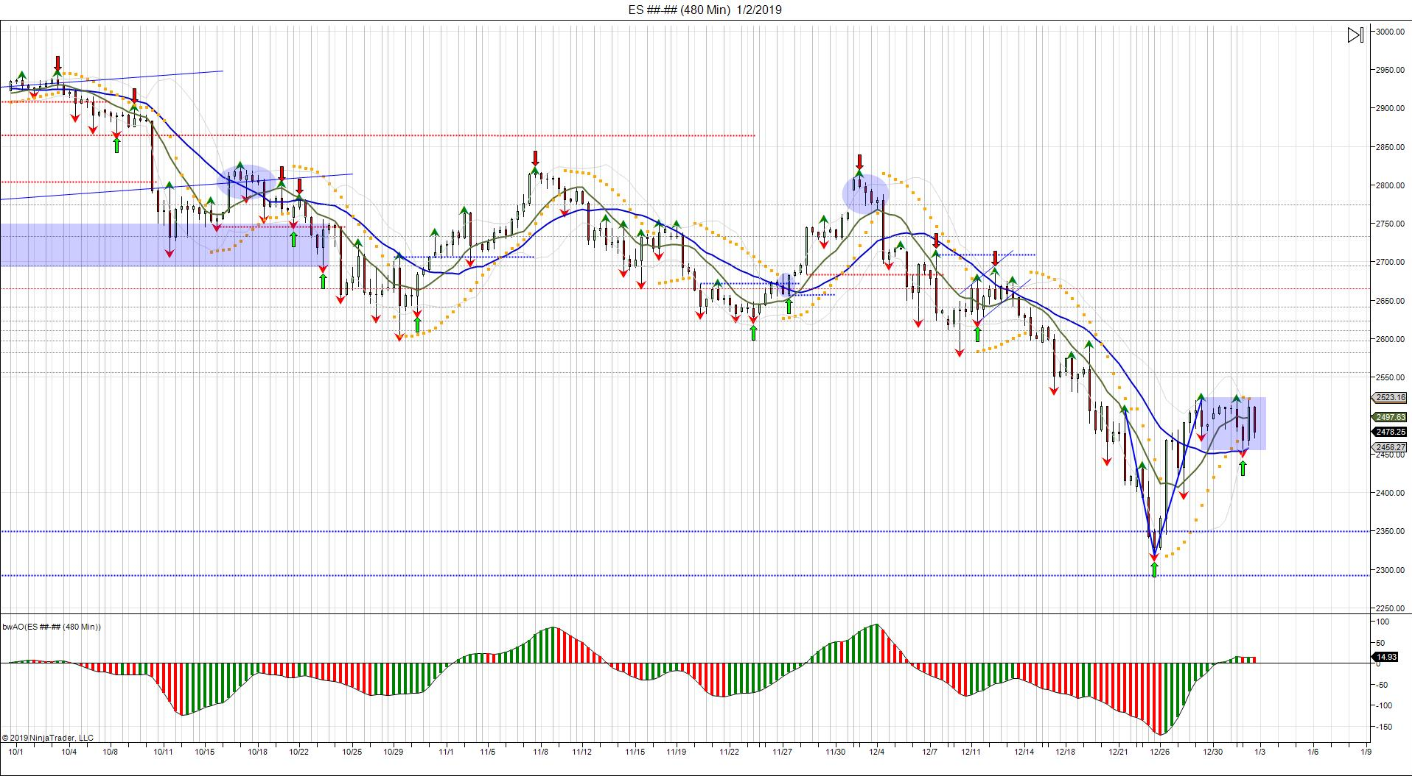
Task: Click the 10/25 date label
Action: click(351, 751)
